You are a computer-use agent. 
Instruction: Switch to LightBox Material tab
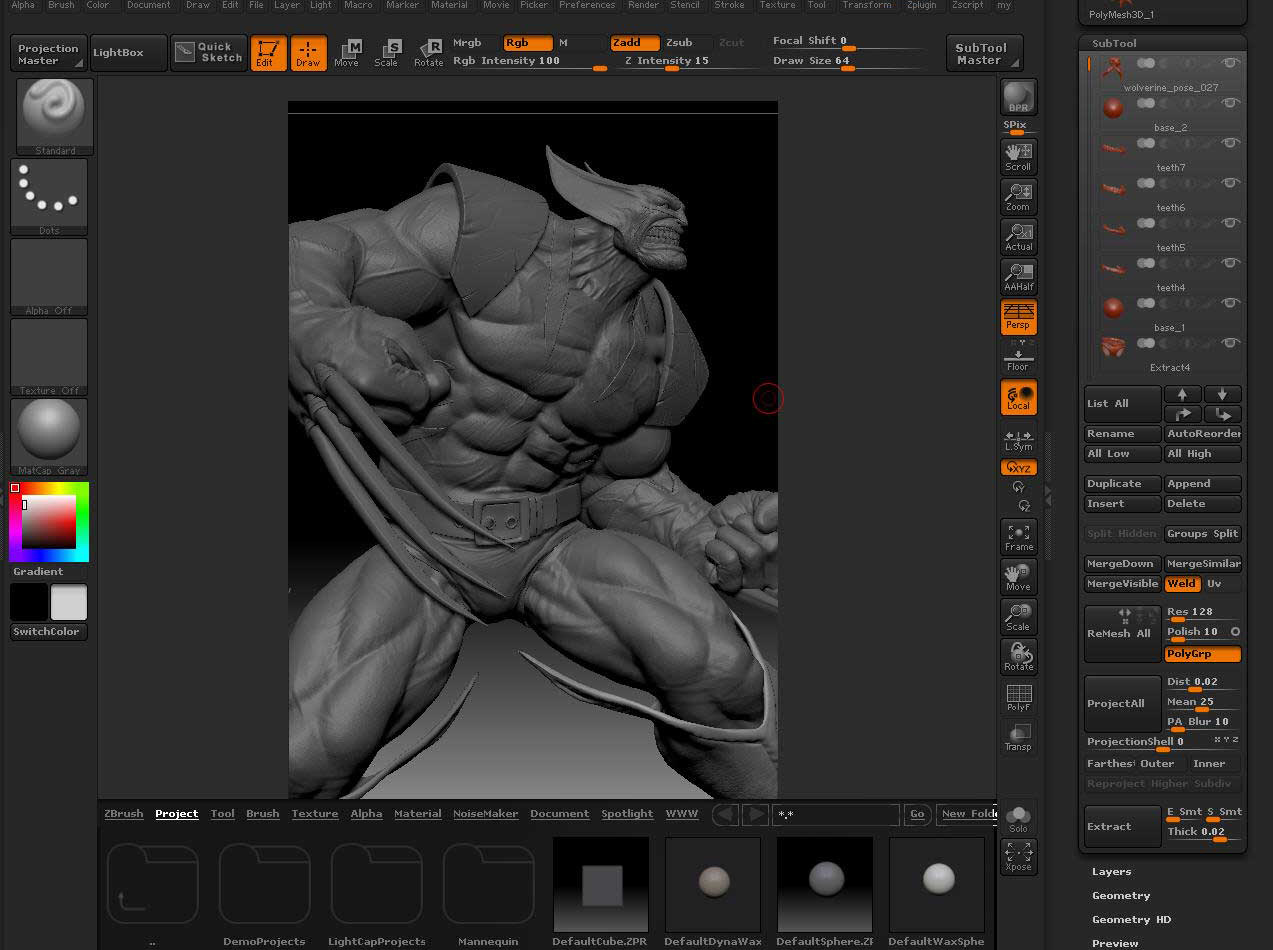[x=417, y=814]
